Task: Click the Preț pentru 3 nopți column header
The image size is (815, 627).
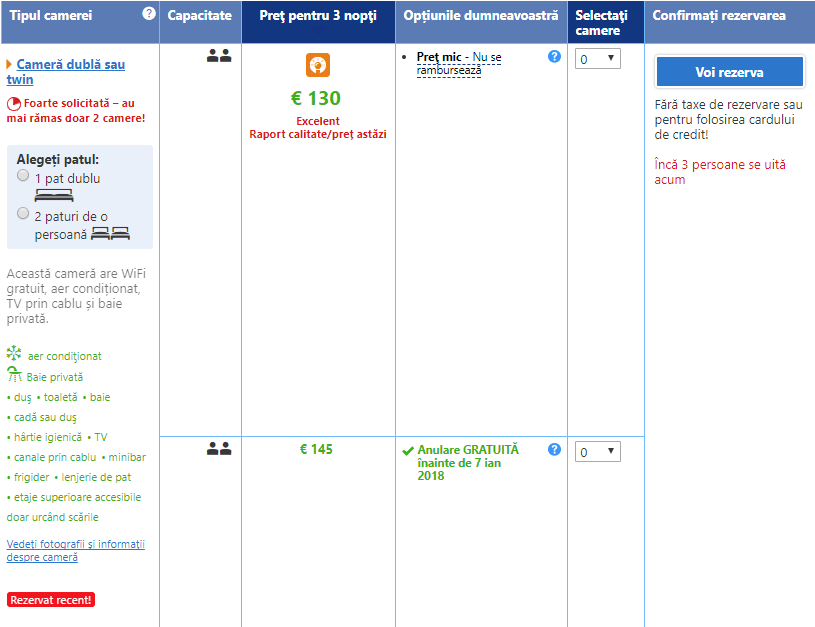Action: pyautogui.click(x=318, y=16)
